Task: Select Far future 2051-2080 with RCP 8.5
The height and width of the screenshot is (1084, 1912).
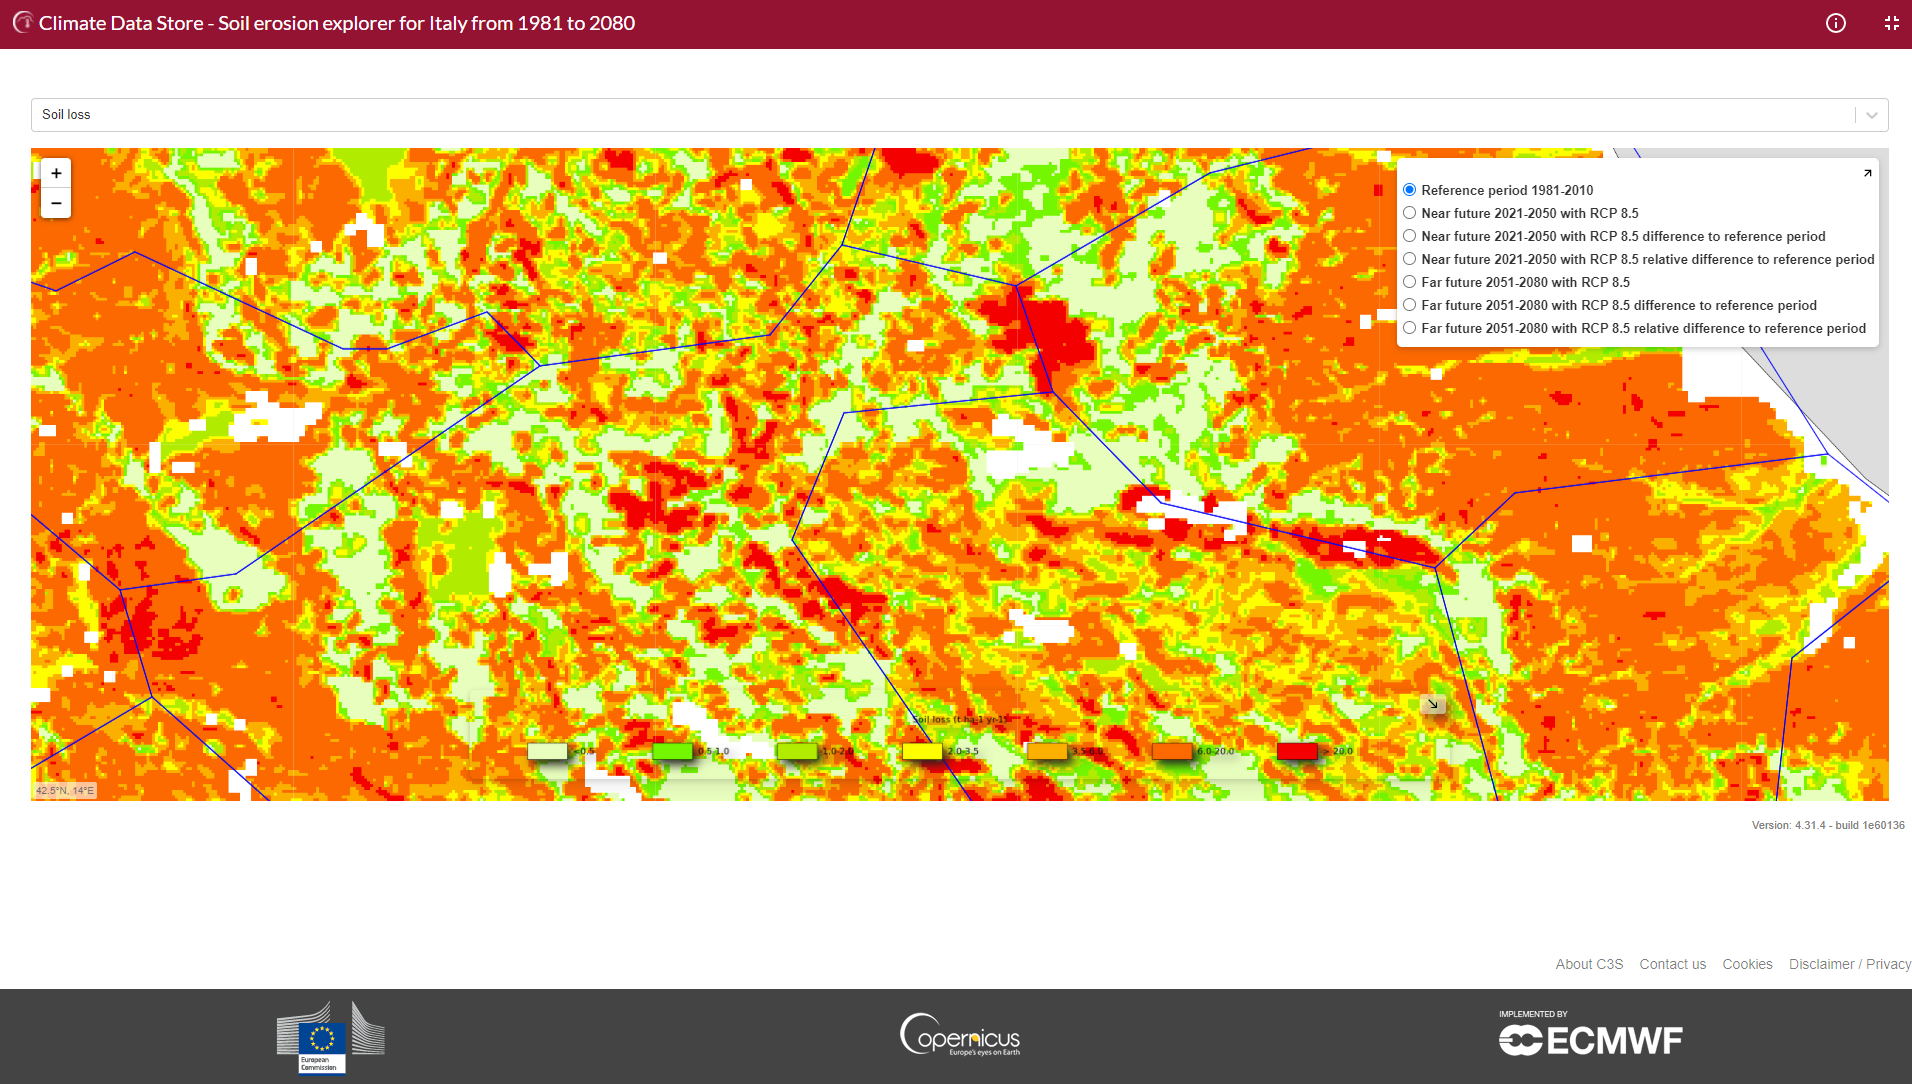Action: click(x=1410, y=282)
